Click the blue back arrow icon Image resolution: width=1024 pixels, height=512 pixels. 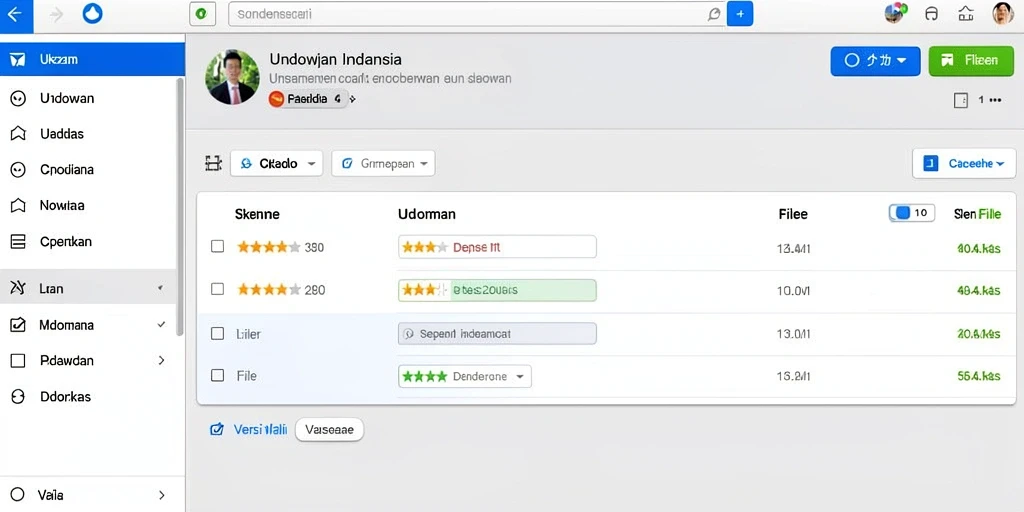(14, 15)
